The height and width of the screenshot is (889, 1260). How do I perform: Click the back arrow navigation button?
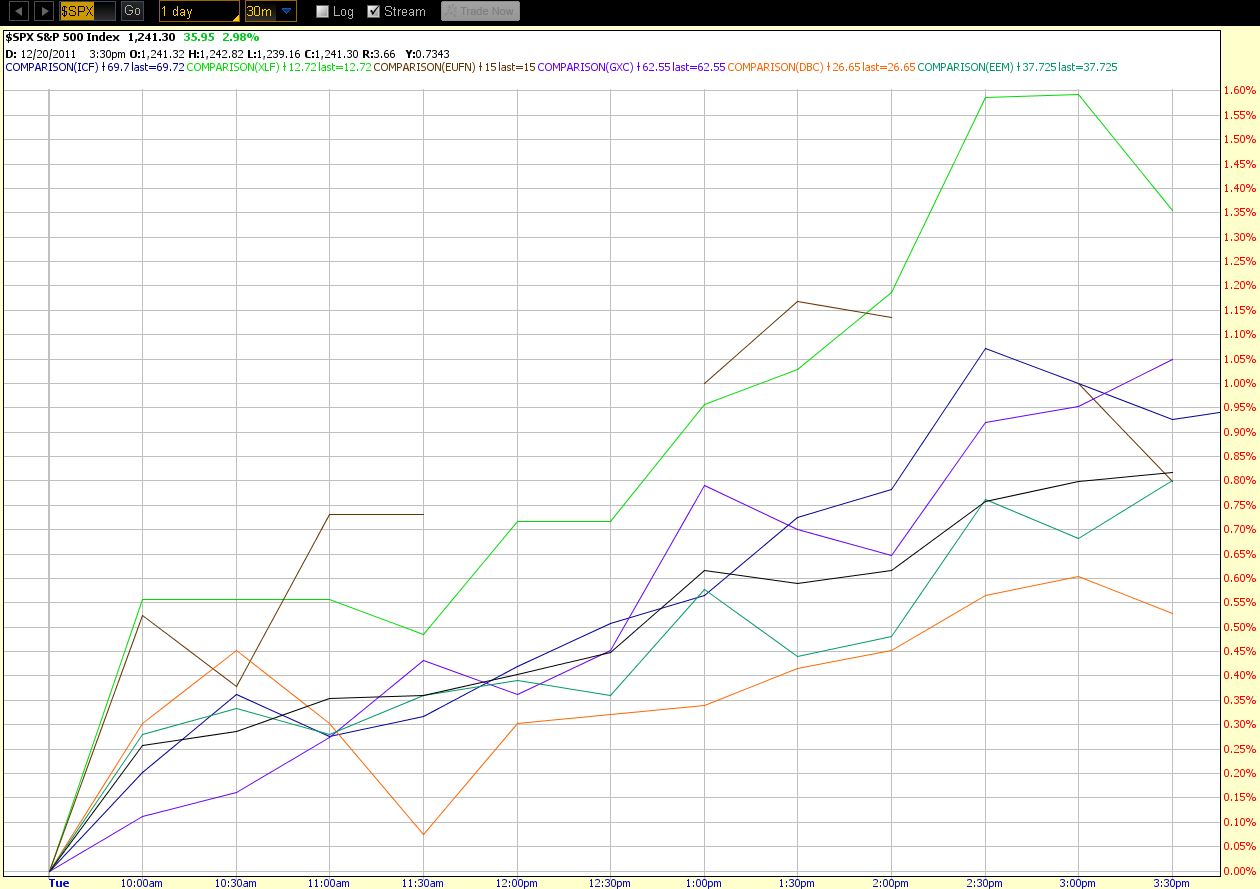(x=18, y=11)
